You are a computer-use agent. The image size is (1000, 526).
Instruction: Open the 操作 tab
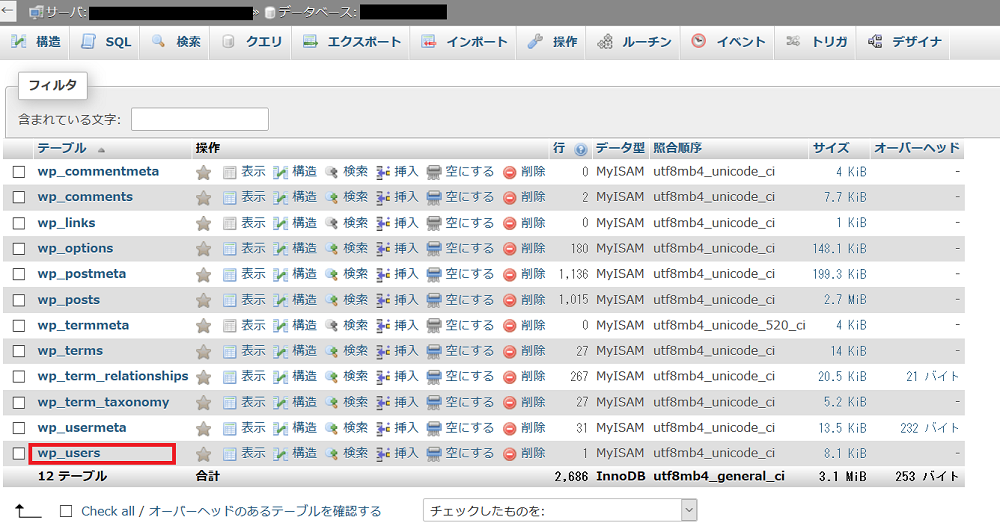point(552,41)
